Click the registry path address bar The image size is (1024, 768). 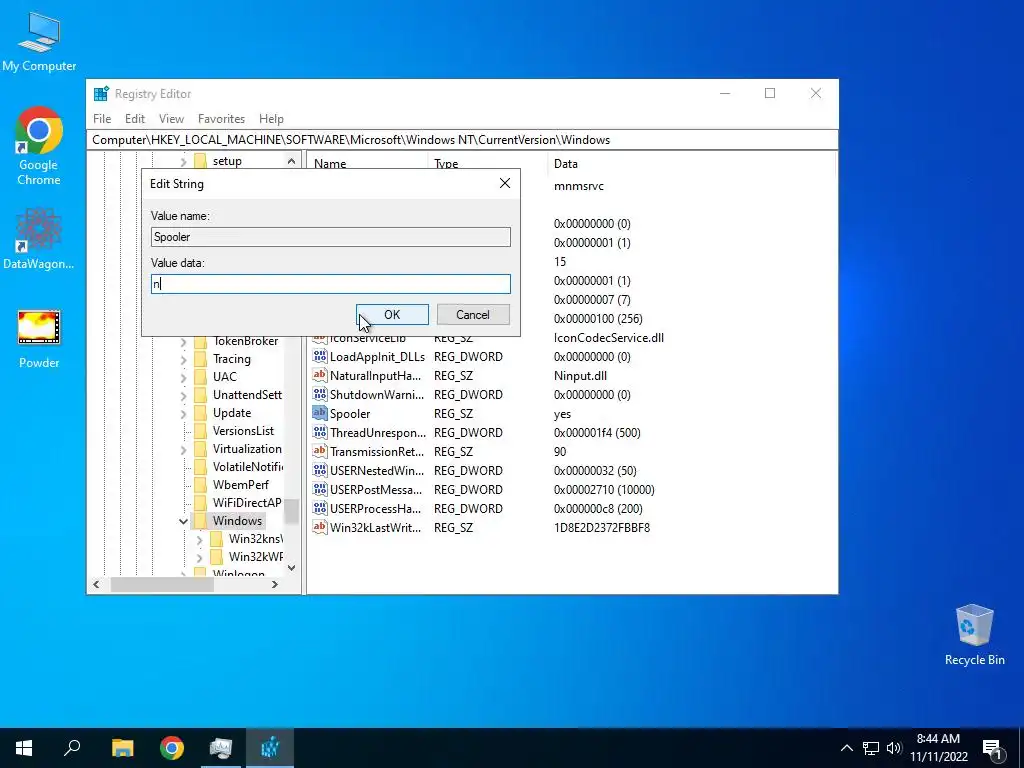462,140
